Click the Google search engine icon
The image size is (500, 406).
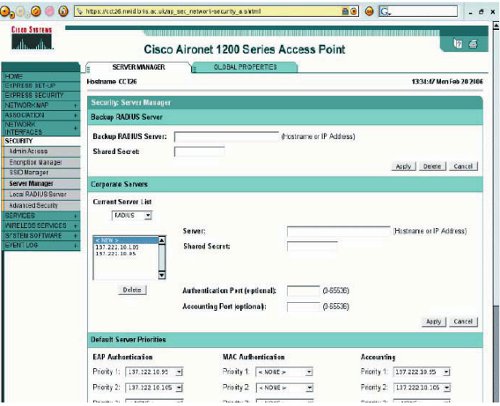coord(384,12)
